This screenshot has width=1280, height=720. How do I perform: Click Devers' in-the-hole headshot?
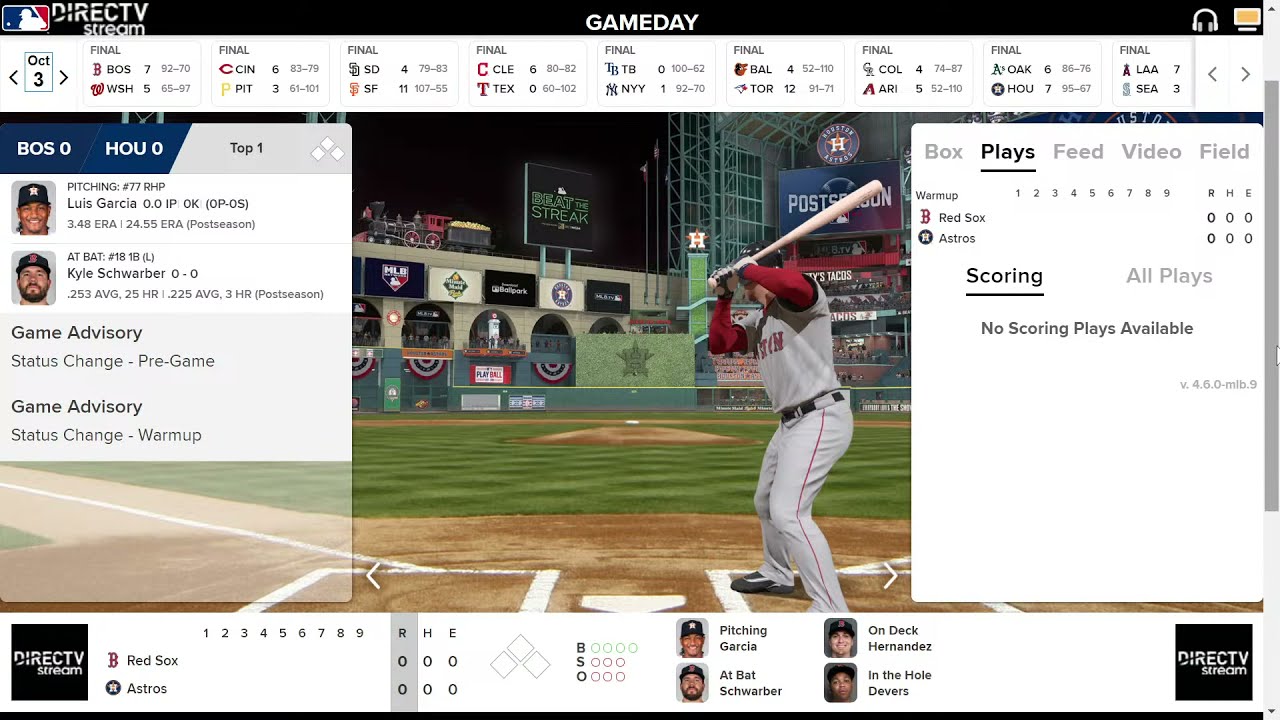click(x=841, y=683)
